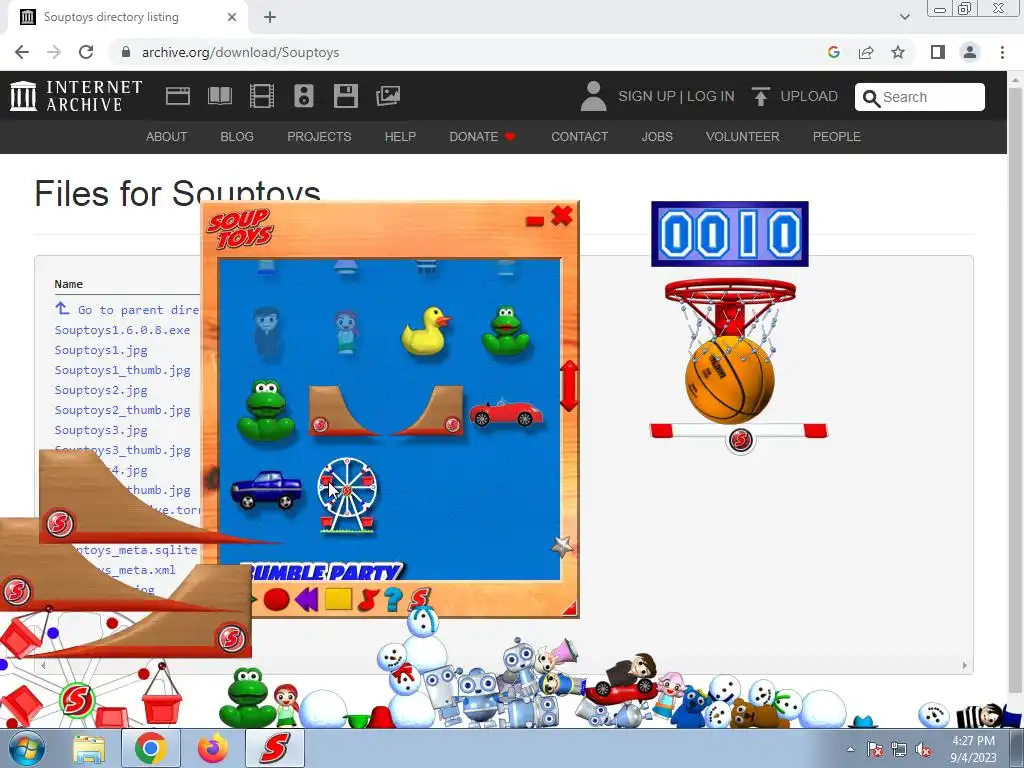The image size is (1024, 768).
Task: Expand the tab search chevron
Action: (904, 17)
